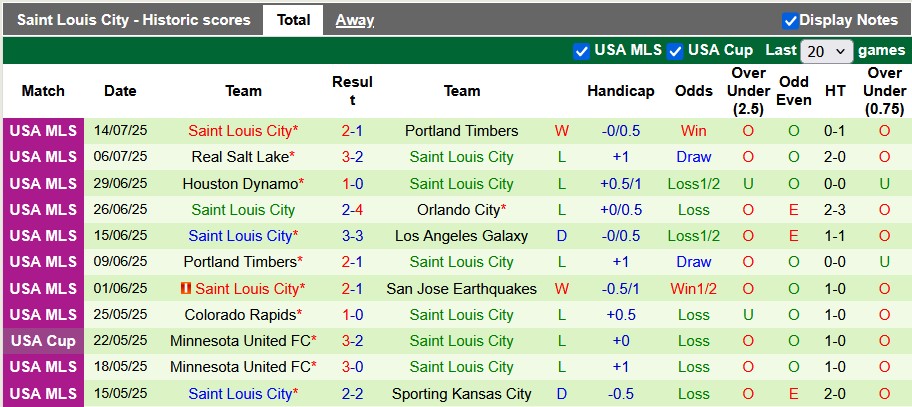Switch to the Away tab
The image size is (912, 407).
355,20
